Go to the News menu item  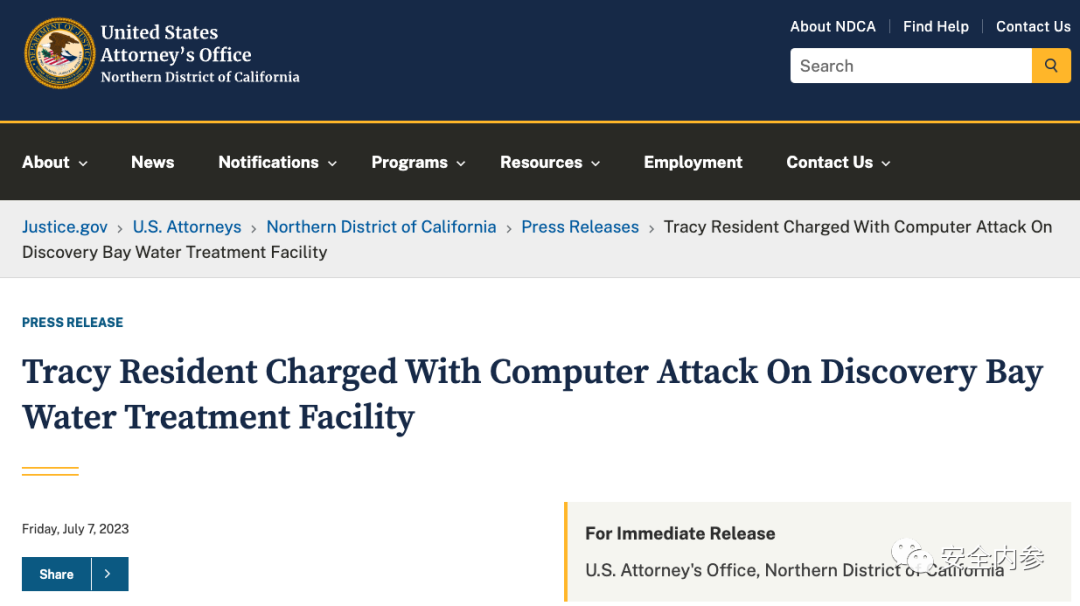tap(153, 163)
